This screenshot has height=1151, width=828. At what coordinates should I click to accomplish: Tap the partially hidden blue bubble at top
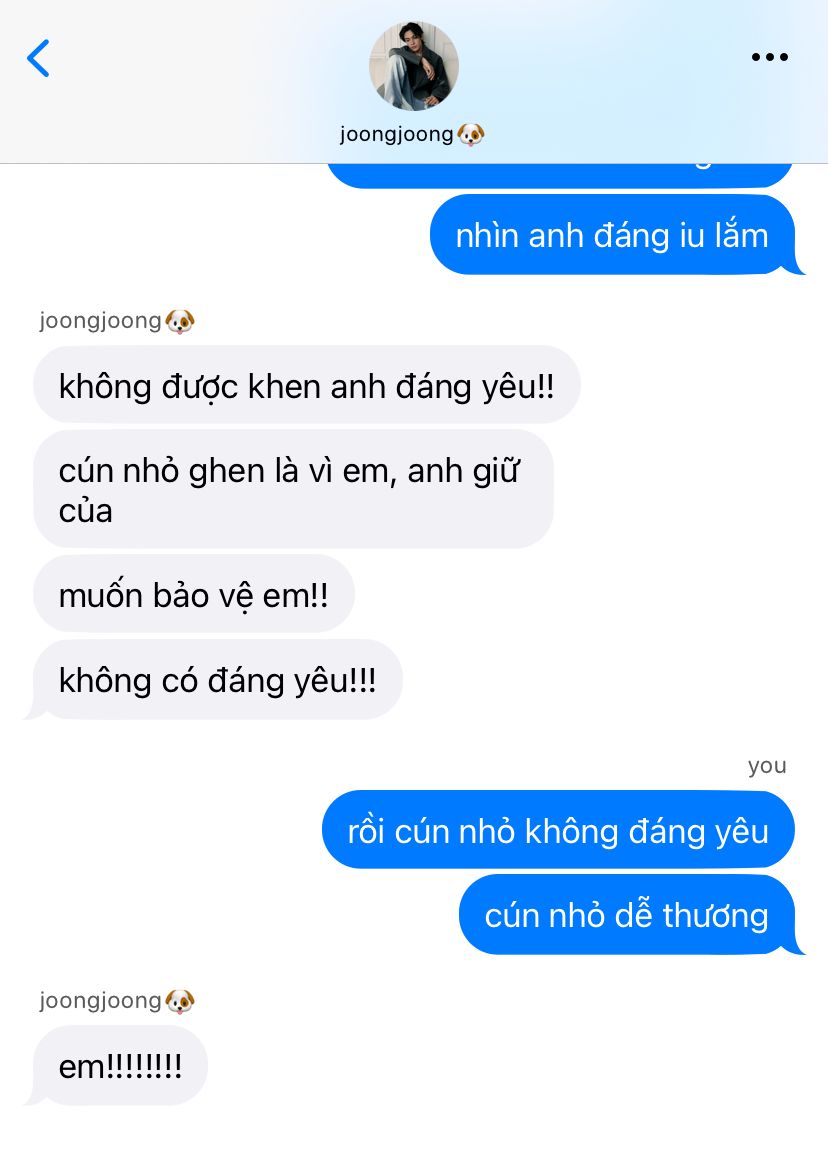(560, 175)
